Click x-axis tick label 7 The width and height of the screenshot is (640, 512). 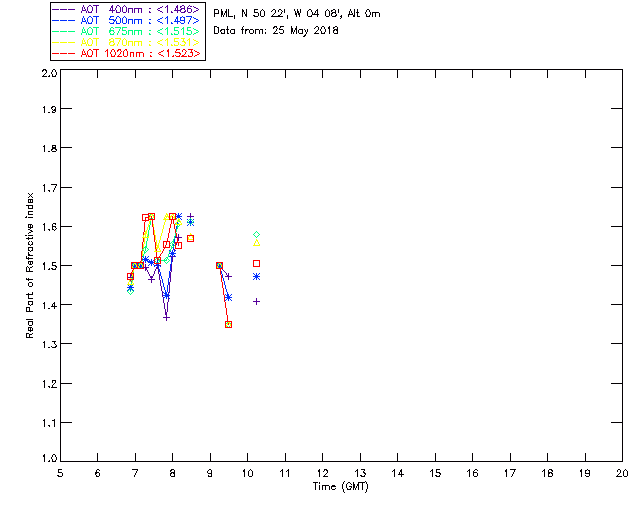[x=135, y=473]
